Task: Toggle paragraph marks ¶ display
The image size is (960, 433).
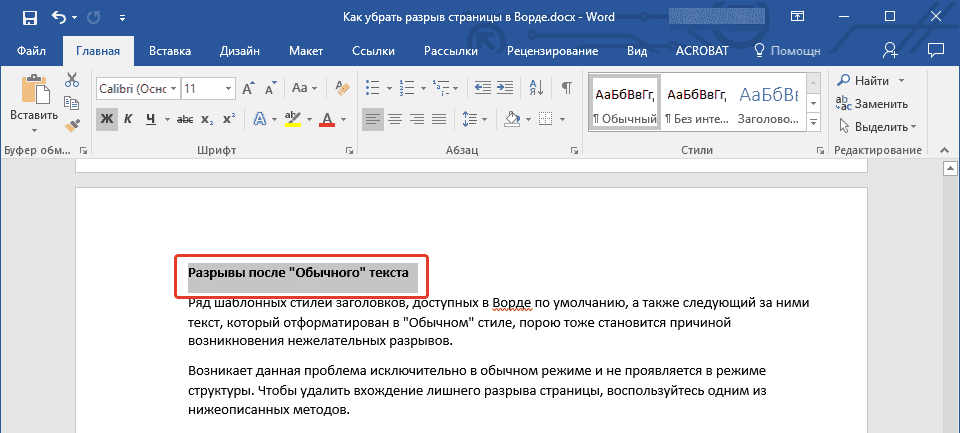Action: 567,88
